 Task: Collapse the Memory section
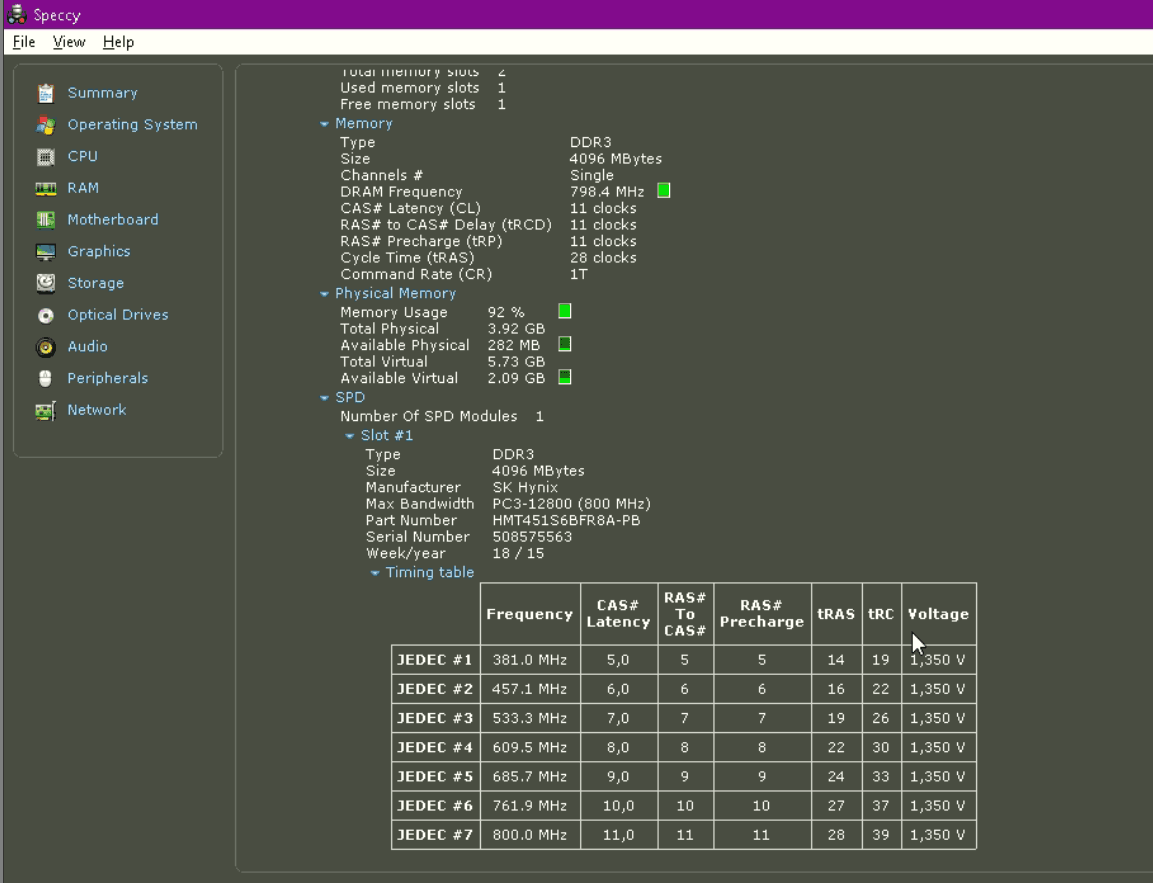click(325, 124)
